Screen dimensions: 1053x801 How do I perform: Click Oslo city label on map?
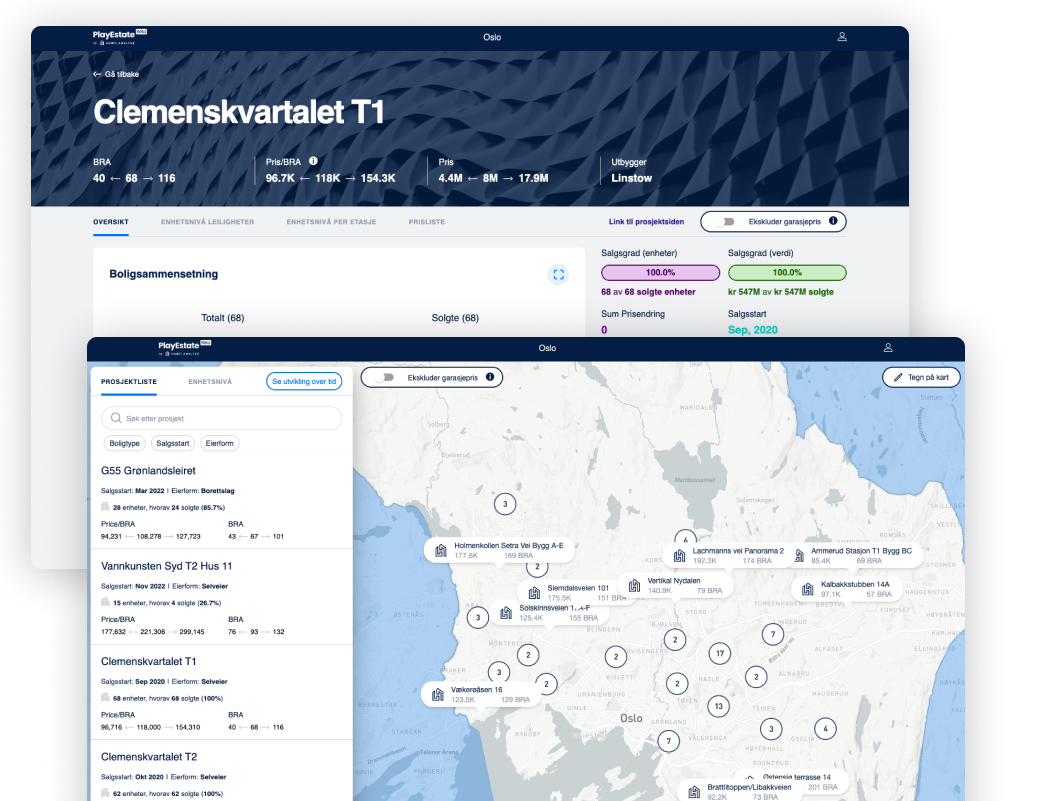click(631, 718)
